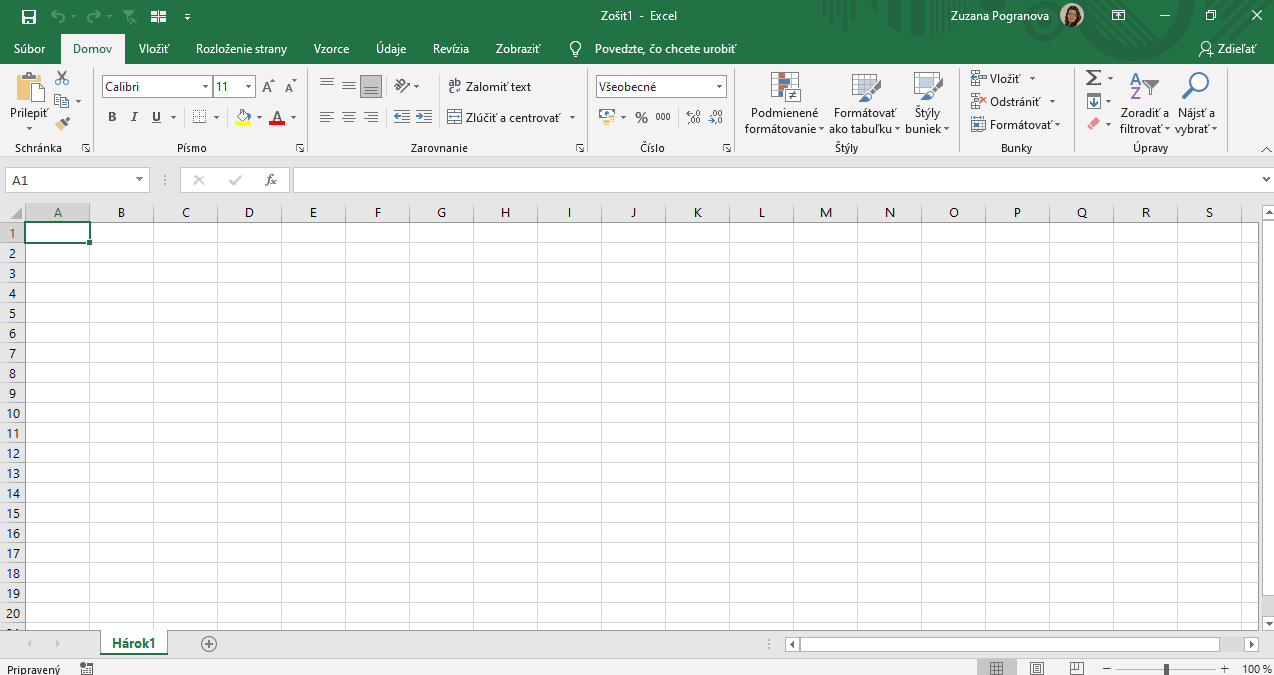Image resolution: width=1274 pixels, height=675 pixels.
Task: Click the increase indent icon
Action: [x=424, y=117]
